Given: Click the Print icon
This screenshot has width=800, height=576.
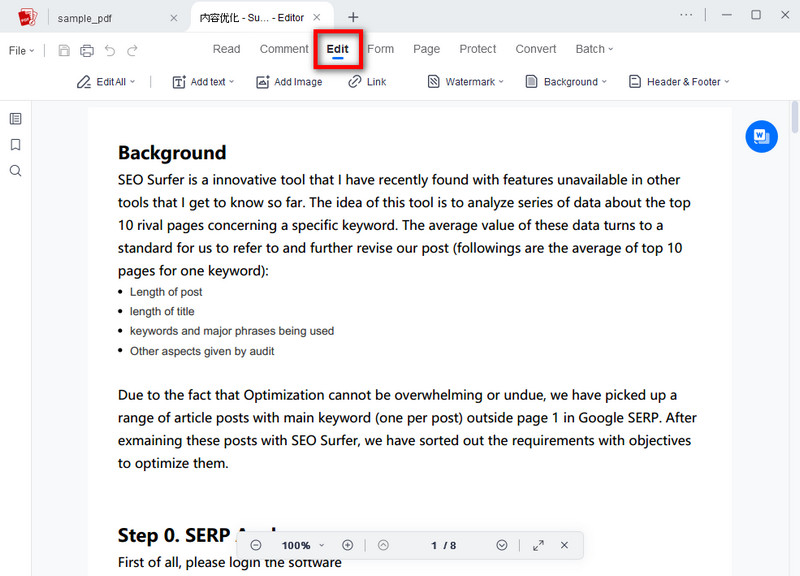Looking at the screenshot, I should click(87, 51).
